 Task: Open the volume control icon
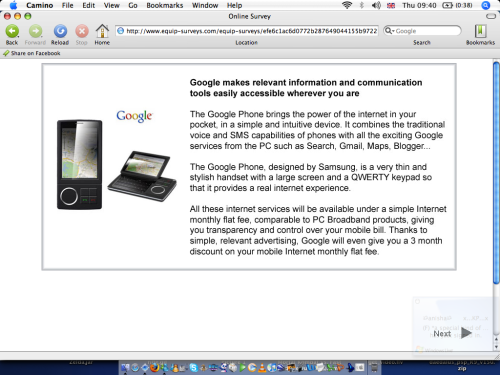coord(376,5)
